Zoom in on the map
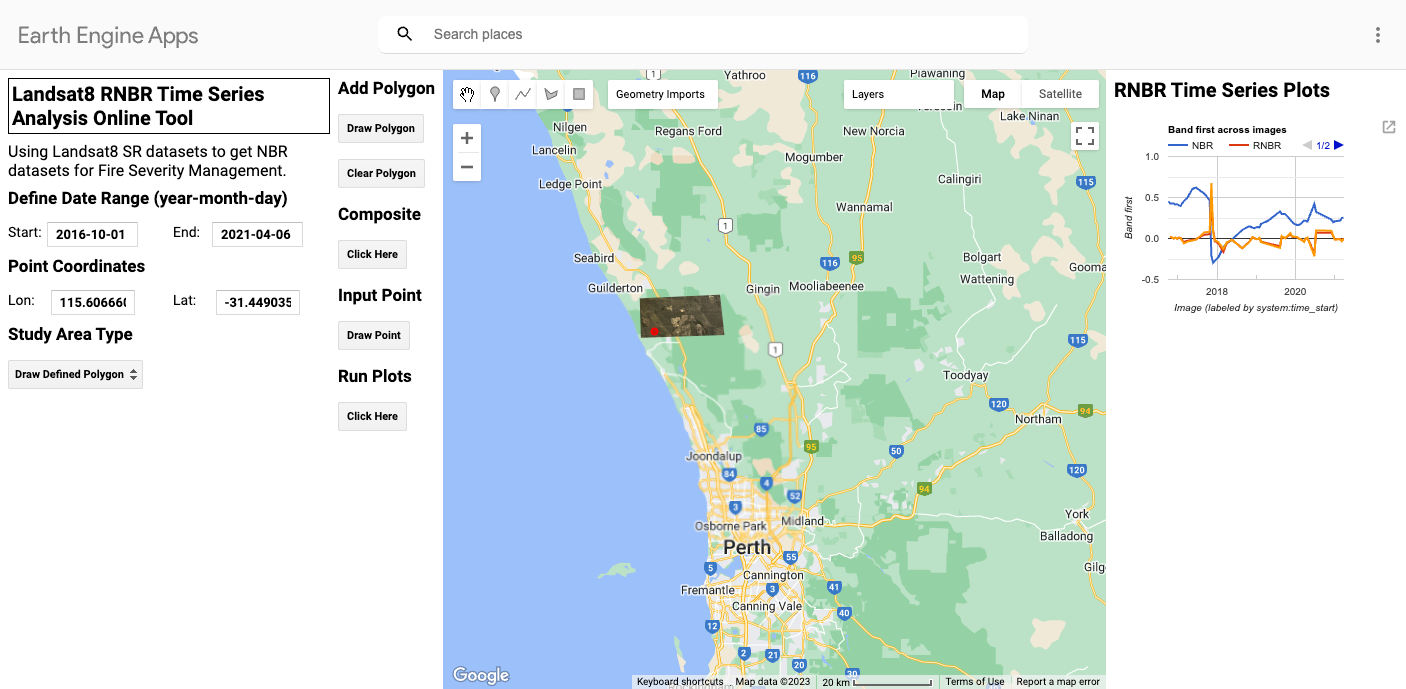 467,138
